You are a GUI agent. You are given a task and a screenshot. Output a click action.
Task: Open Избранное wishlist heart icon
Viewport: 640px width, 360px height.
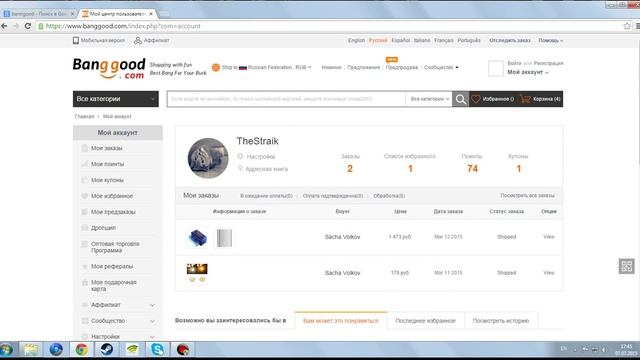476,99
